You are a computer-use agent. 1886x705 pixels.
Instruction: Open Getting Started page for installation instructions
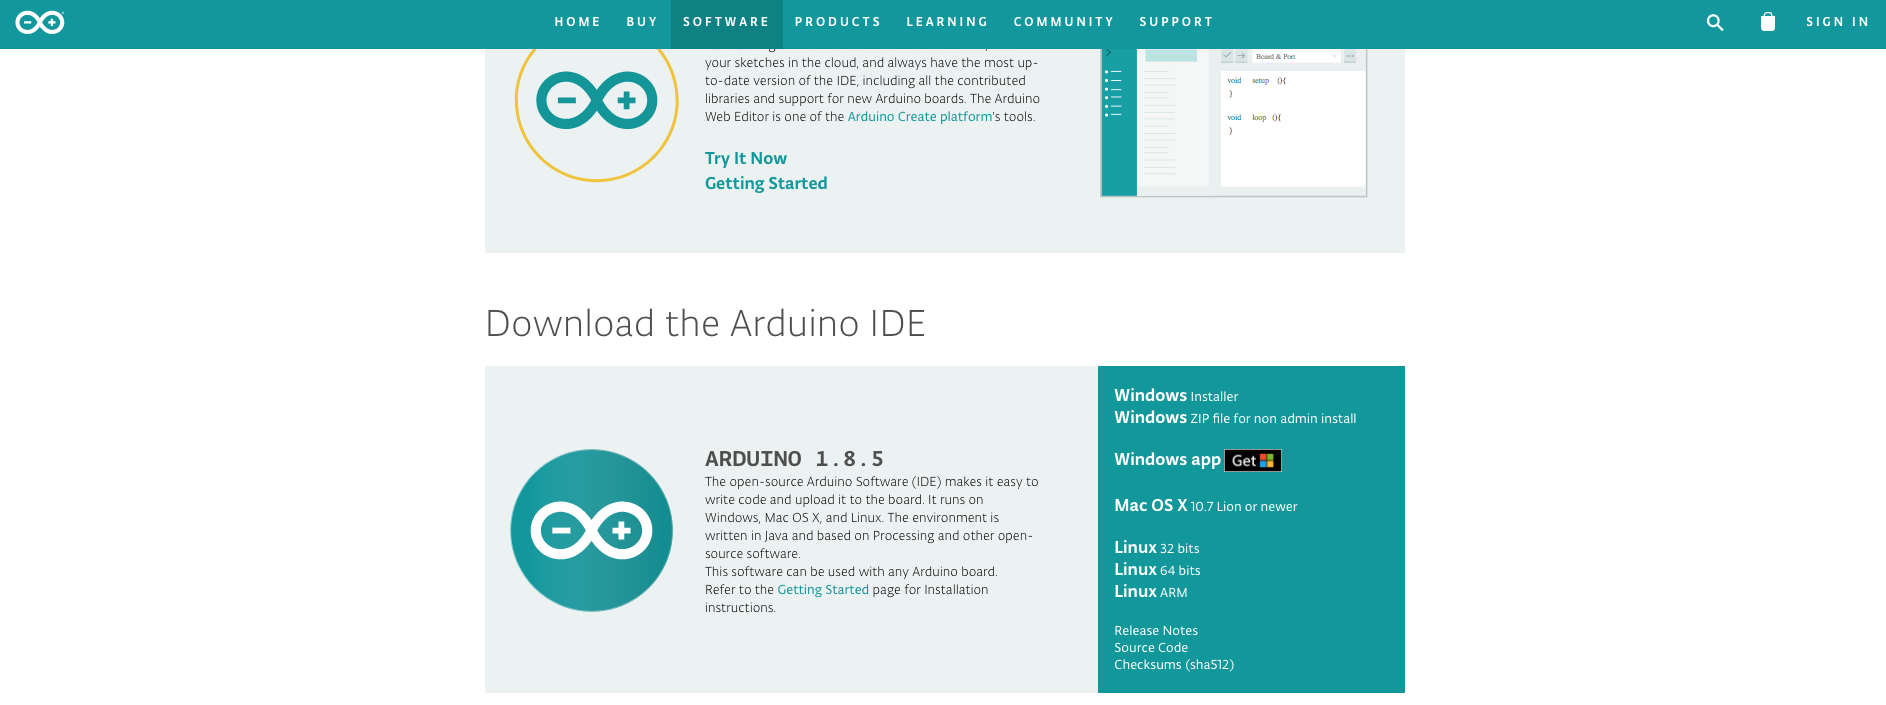click(x=823, y=590)
